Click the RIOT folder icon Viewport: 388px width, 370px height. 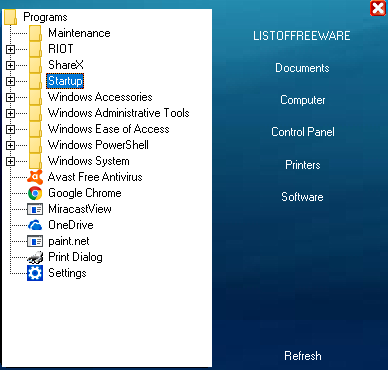click(x=35, y=49)
